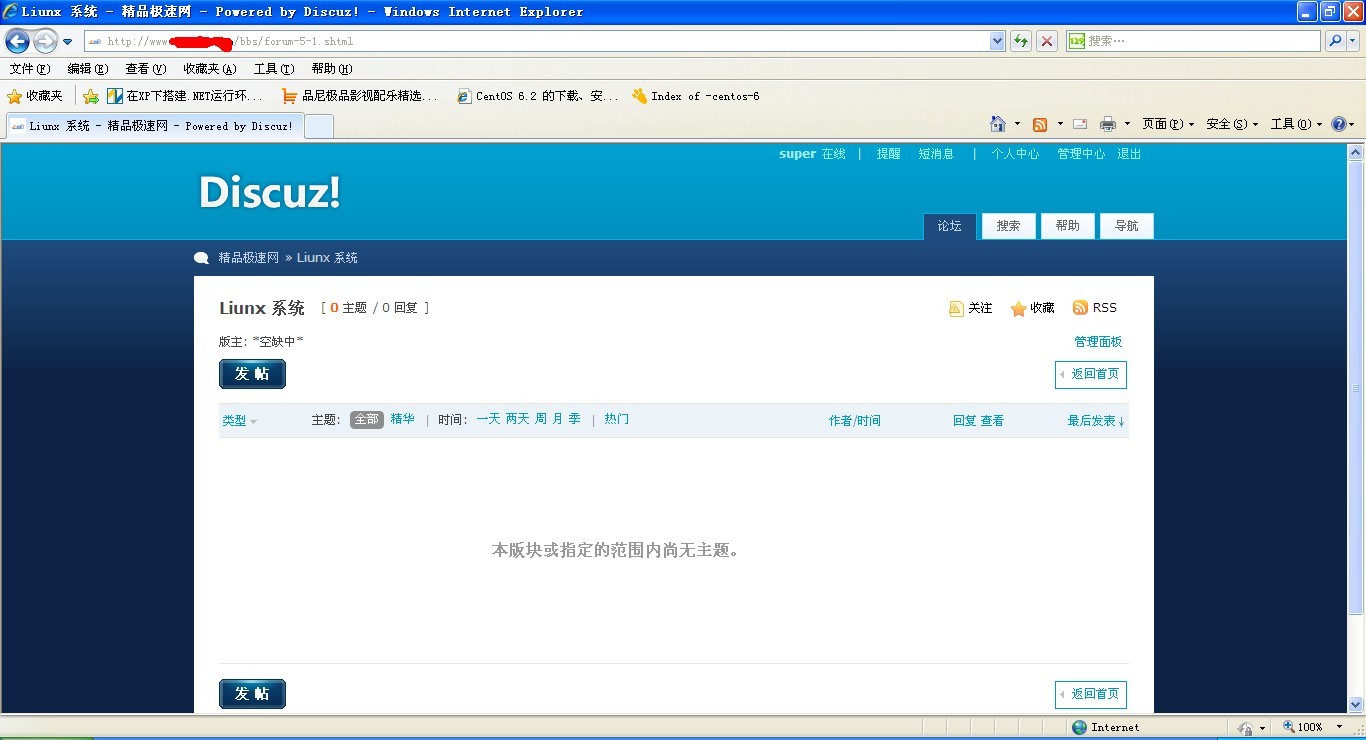This screenshot has height=740, width=1366.
Task: Filter topics by 热门
Action: click(617, 419)
